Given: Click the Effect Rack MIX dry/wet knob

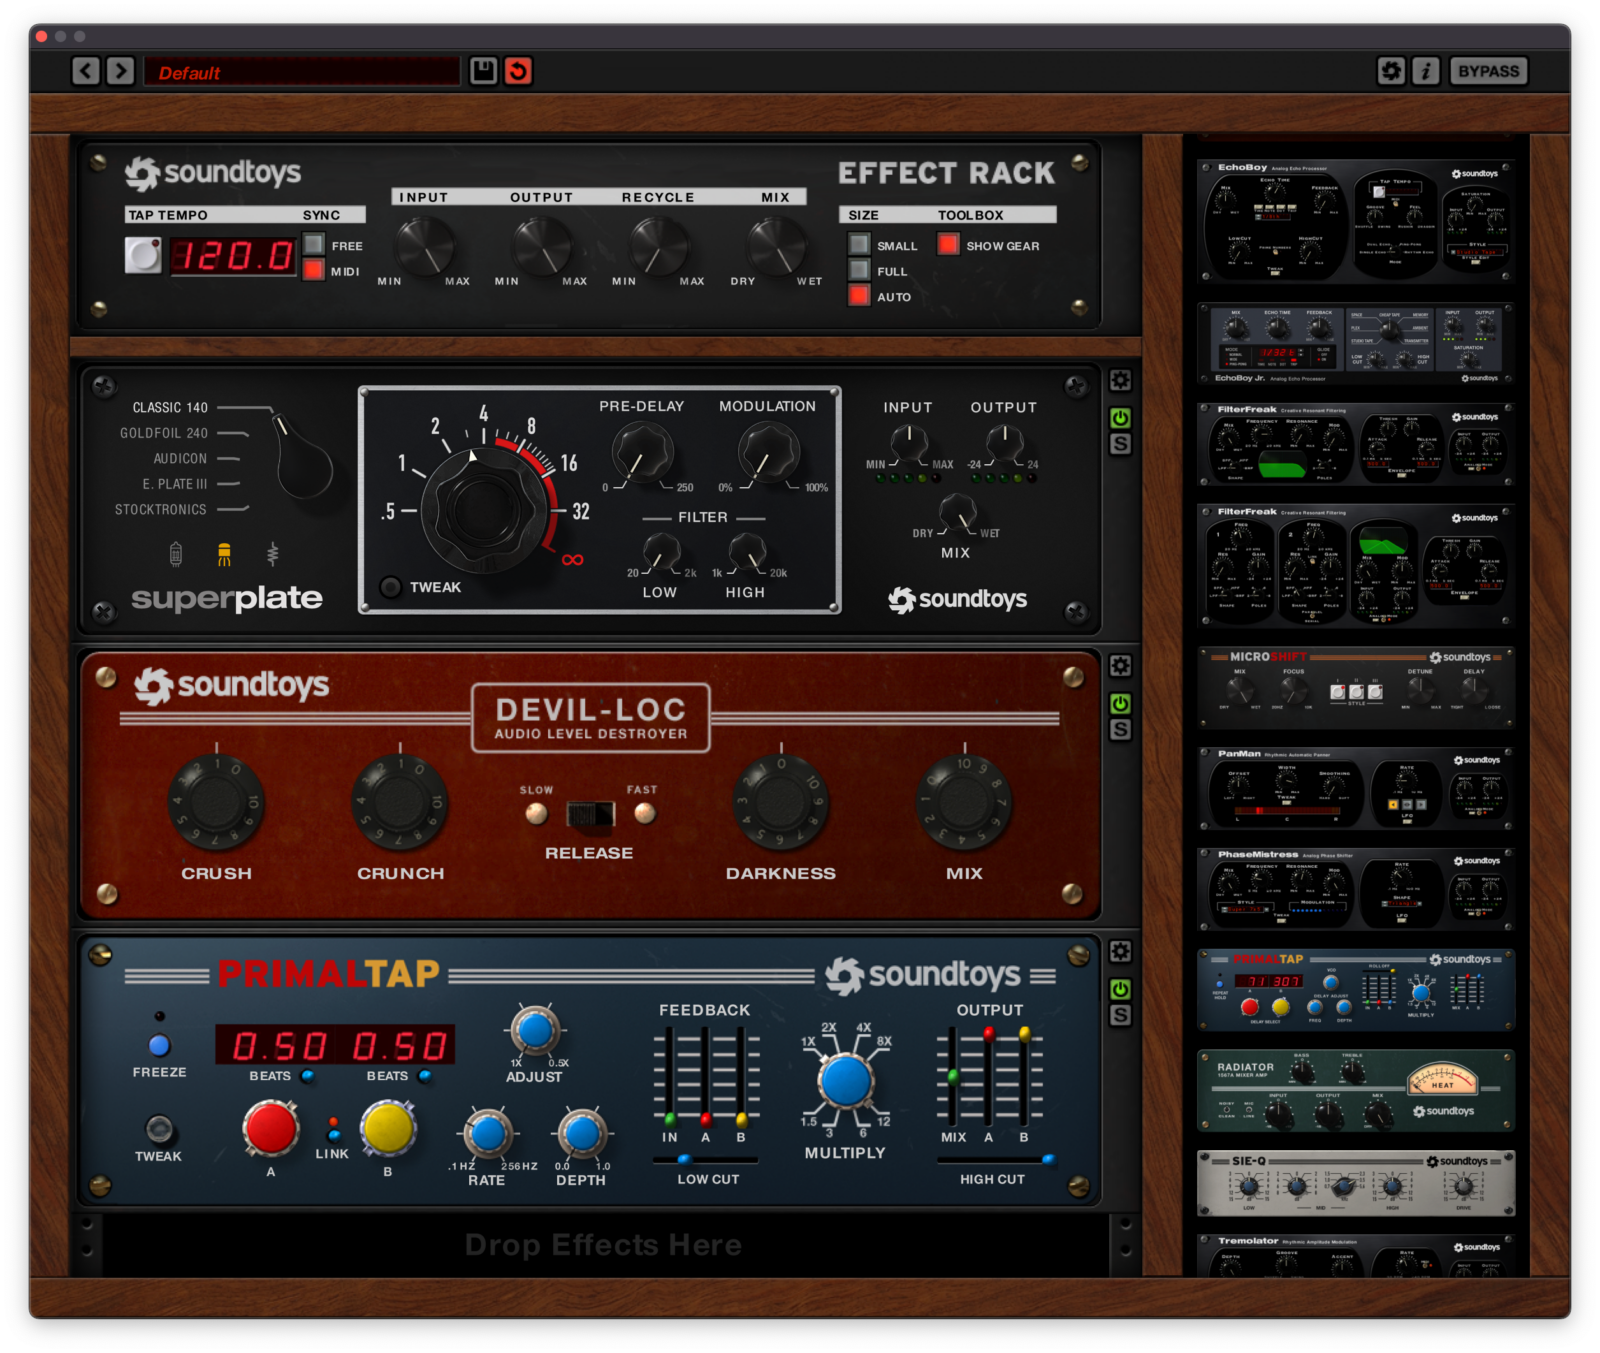Looking at the screenshot, I should (x=777, y=246).
